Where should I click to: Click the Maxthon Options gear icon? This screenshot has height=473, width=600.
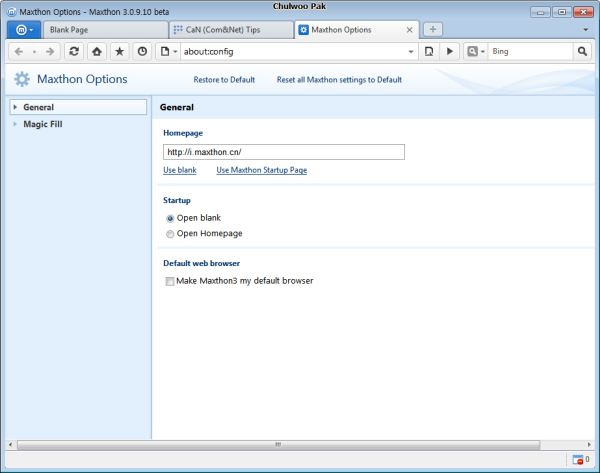pyautogui.click(x=22, y=79)
